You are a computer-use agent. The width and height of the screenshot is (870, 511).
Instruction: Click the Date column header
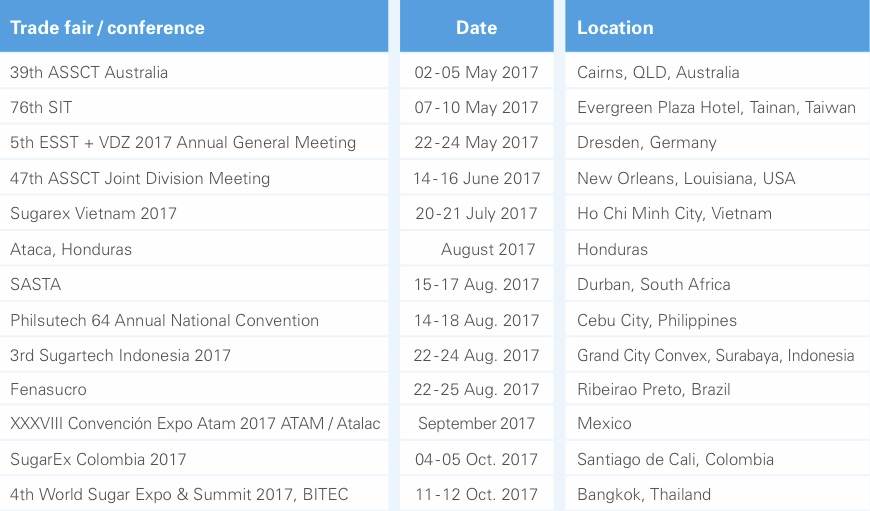(476, 28)
